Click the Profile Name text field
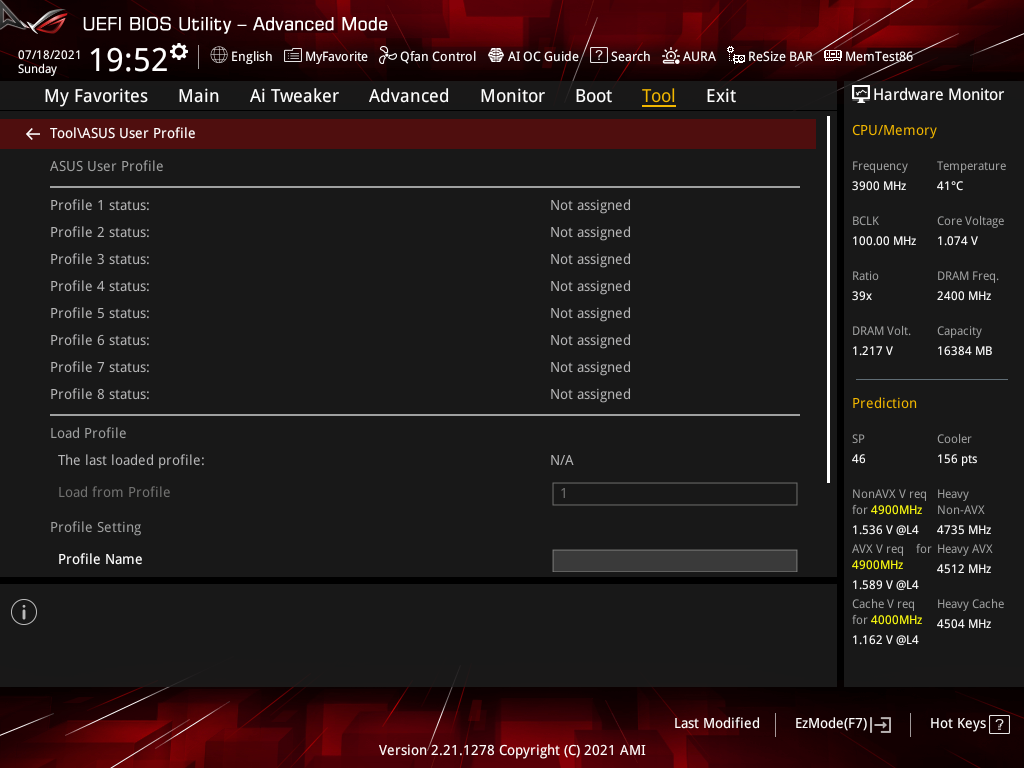 pos(674,560)
